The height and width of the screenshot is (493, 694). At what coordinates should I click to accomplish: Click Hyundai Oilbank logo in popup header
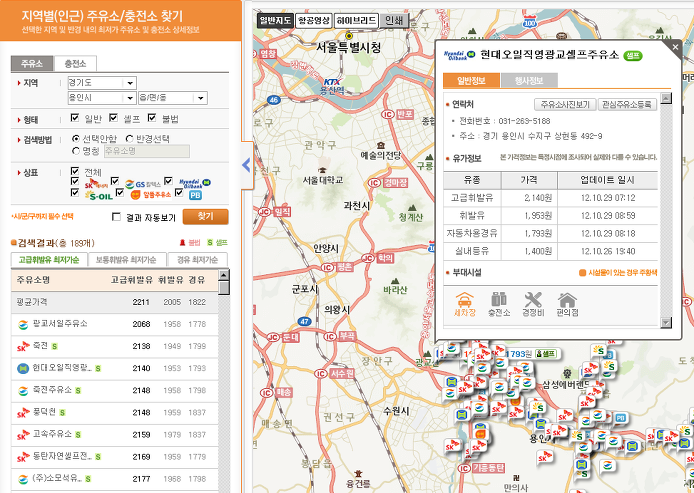coord(459,55)
